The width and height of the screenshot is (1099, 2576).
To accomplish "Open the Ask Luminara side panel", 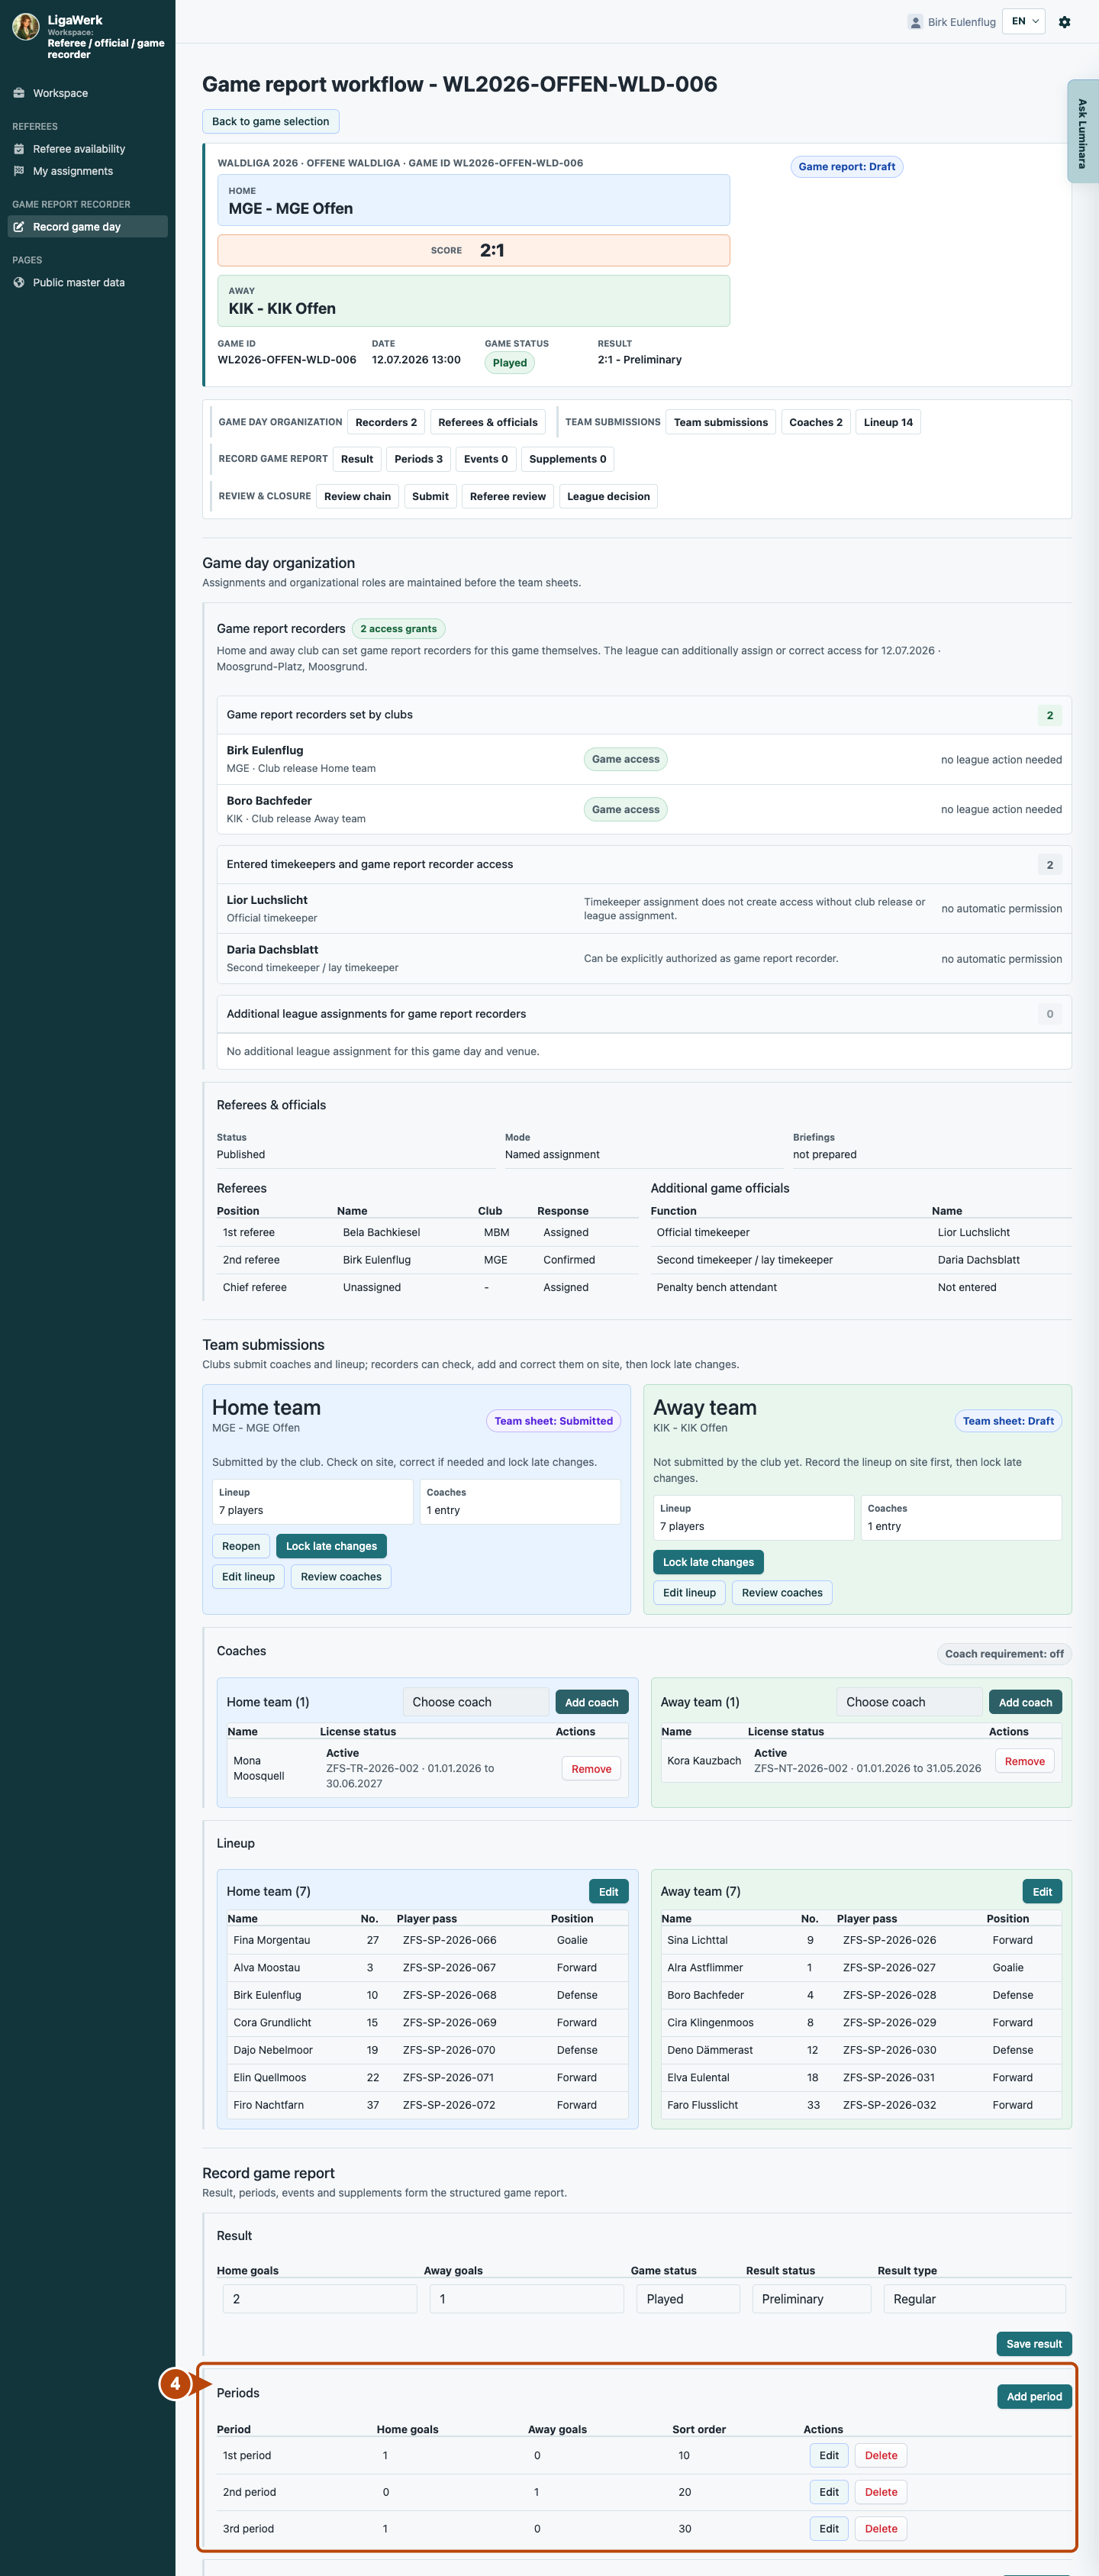I will tap(1082, 132).
